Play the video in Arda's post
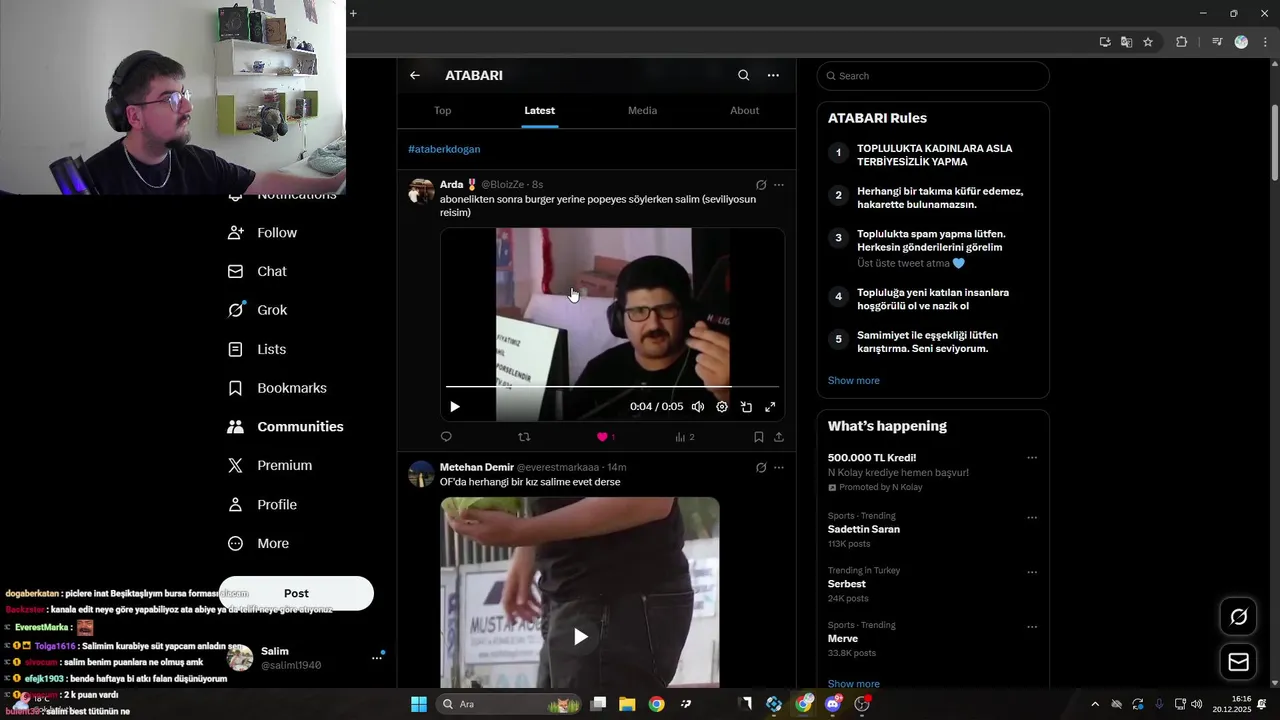The image size is (1280, 720). [x=455, y=407]
